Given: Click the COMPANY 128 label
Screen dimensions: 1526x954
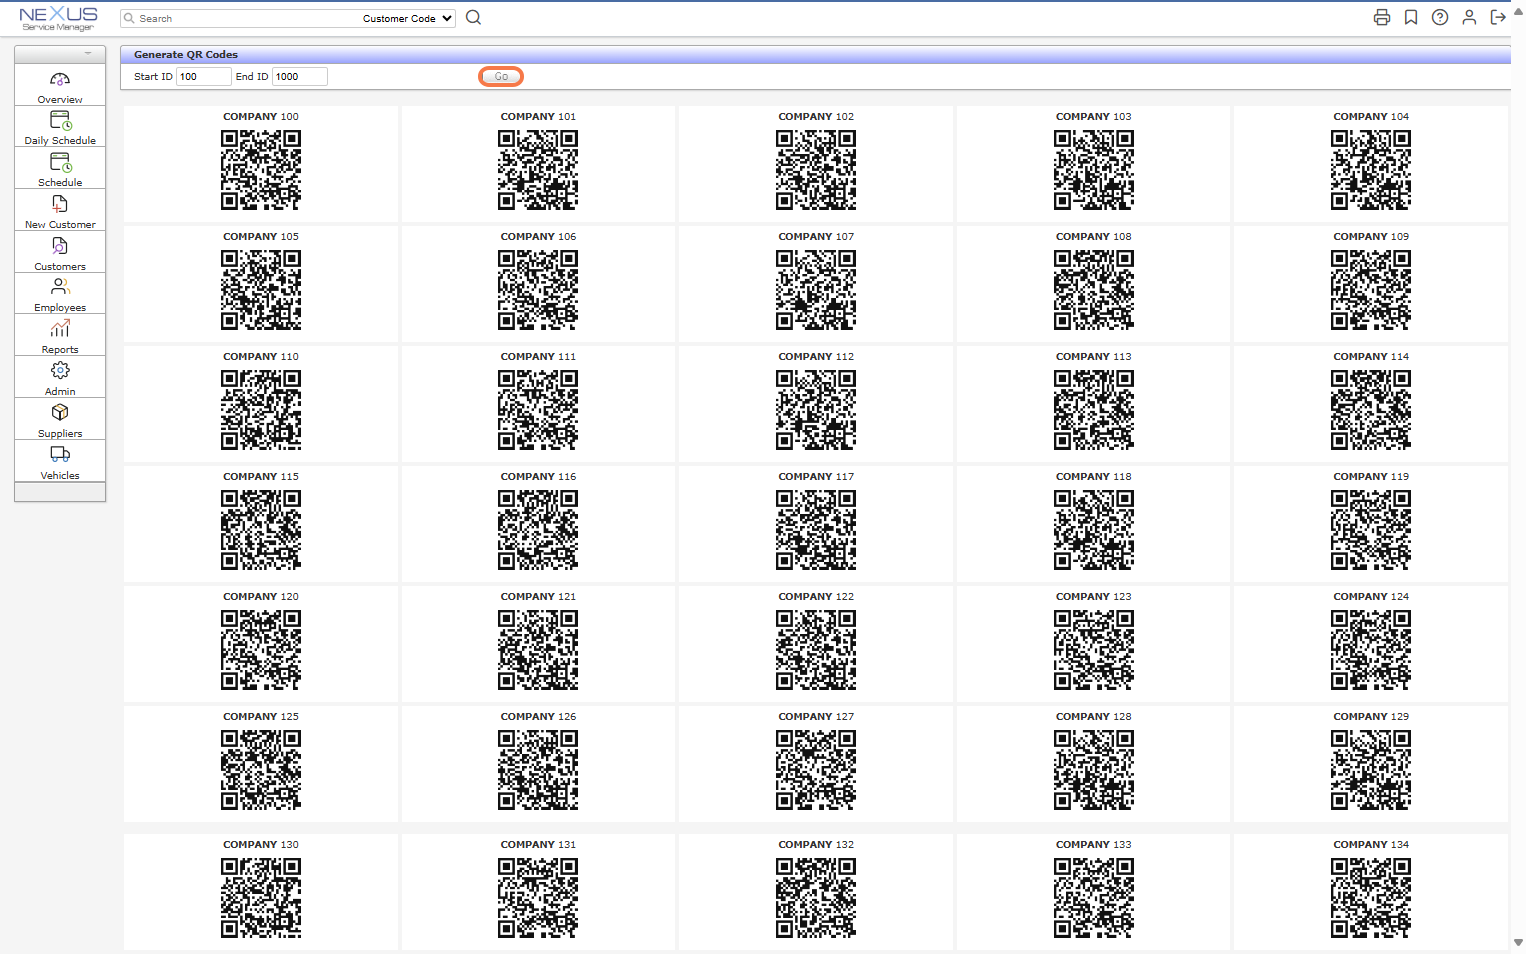Looking at the screenshot, I should [1094, 717].
